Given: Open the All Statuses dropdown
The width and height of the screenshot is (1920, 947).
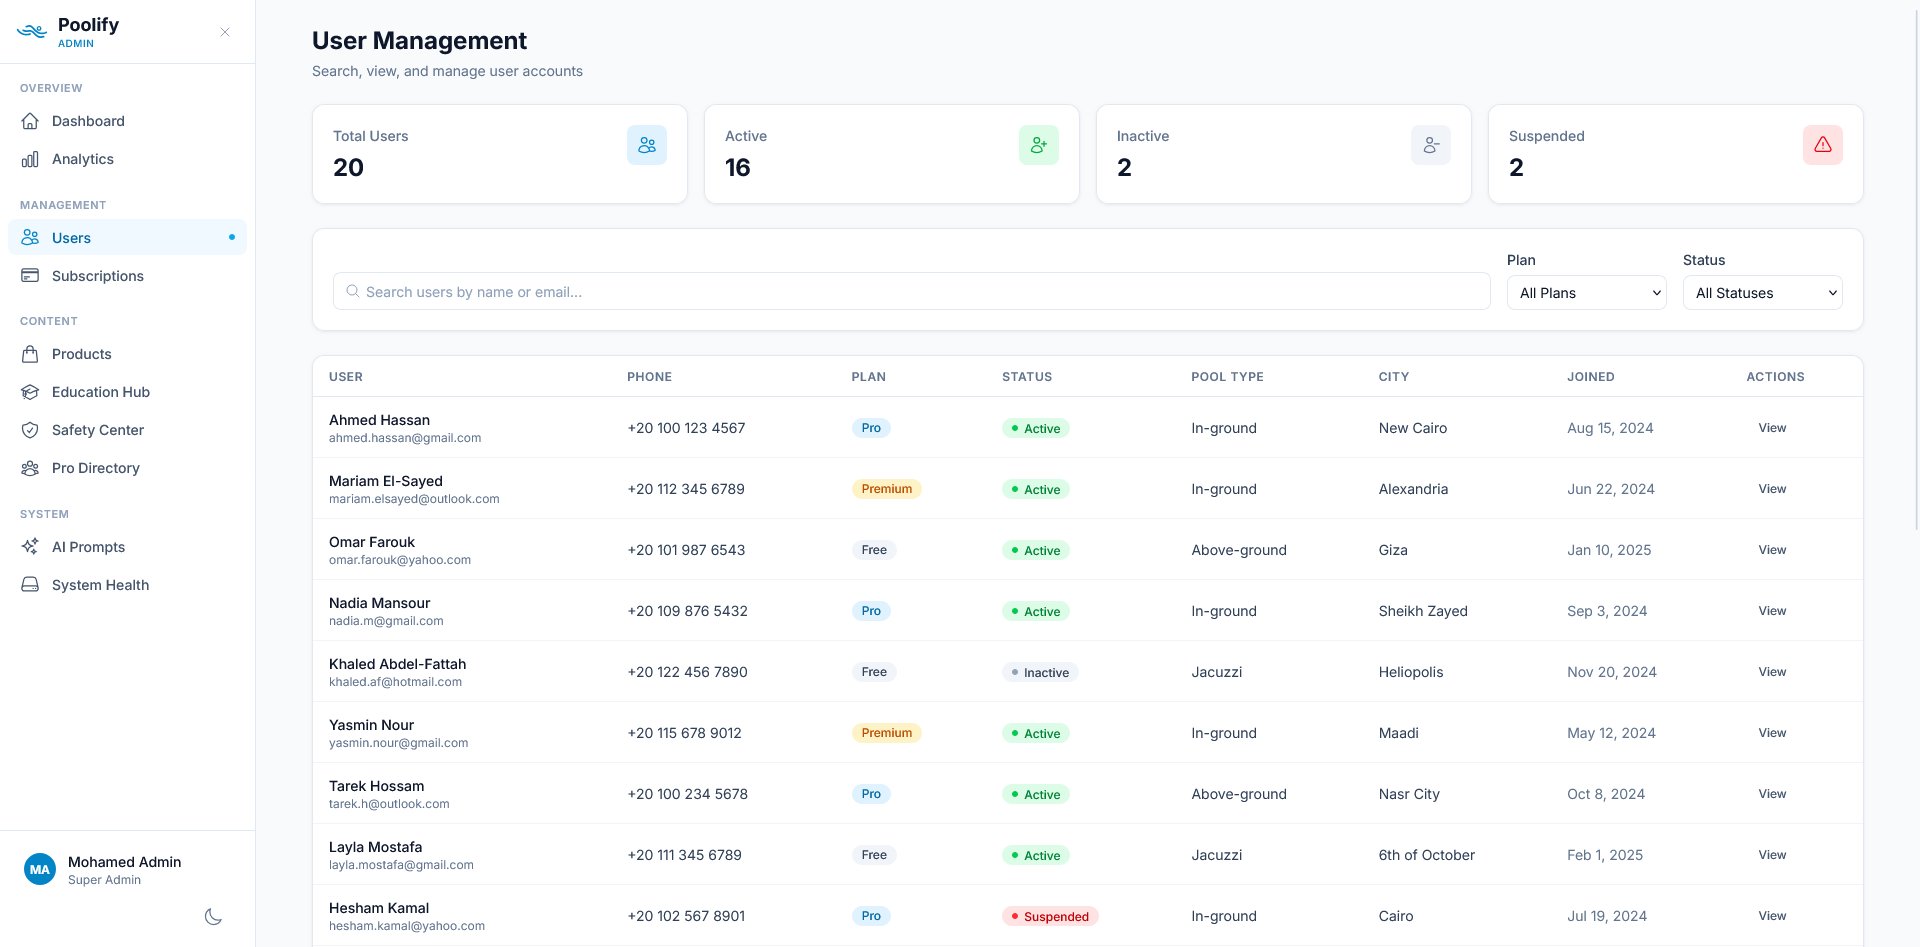Looking at the screenshot, I should [x=1762, y=292].
